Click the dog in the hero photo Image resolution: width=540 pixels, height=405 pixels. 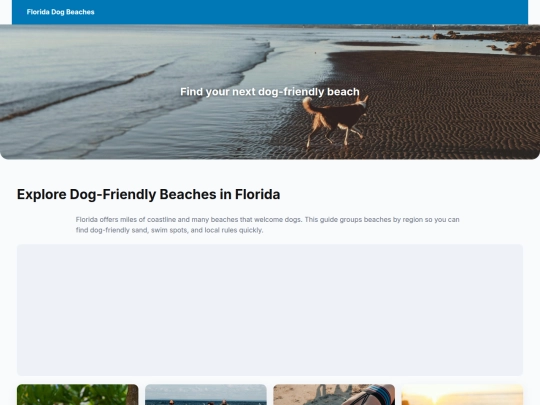336,121
